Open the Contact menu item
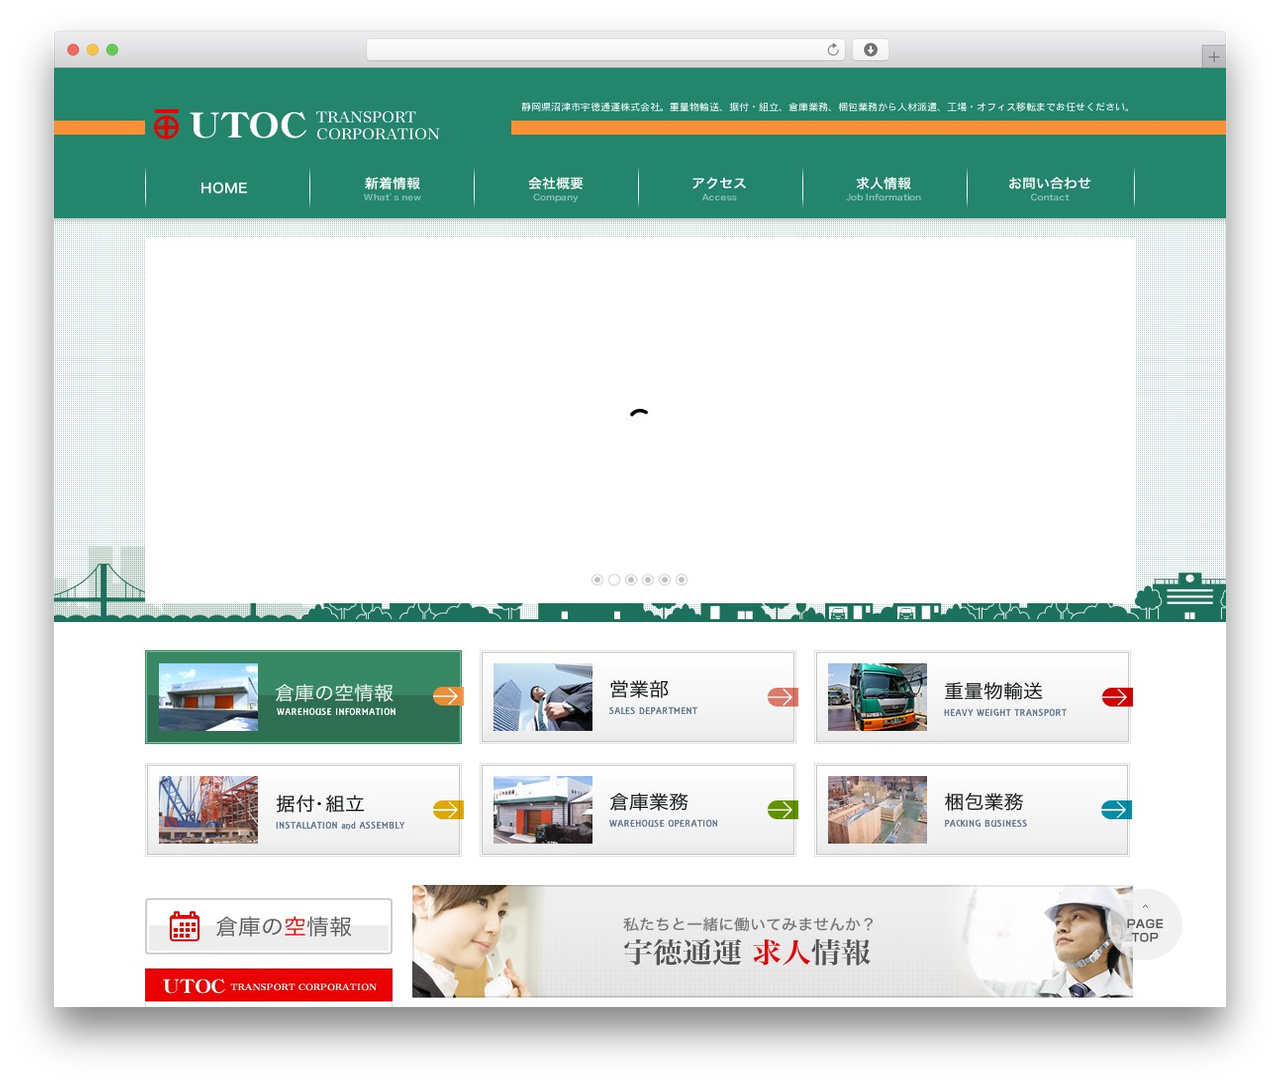 point(1050,188)
